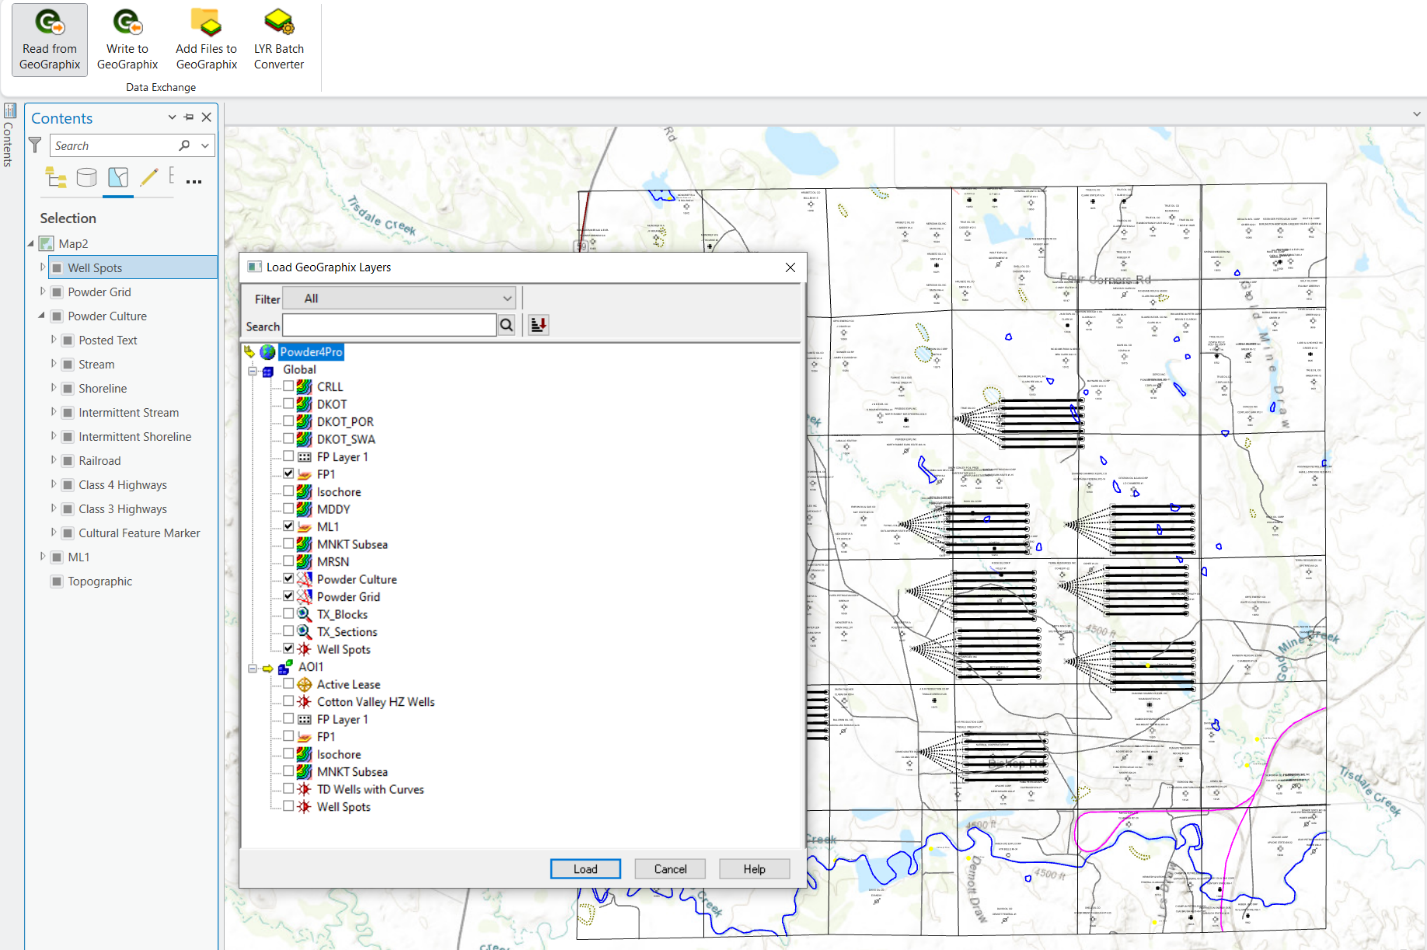
Task: Uncheck the ML1 checkbox
Action: click(289, 526)
